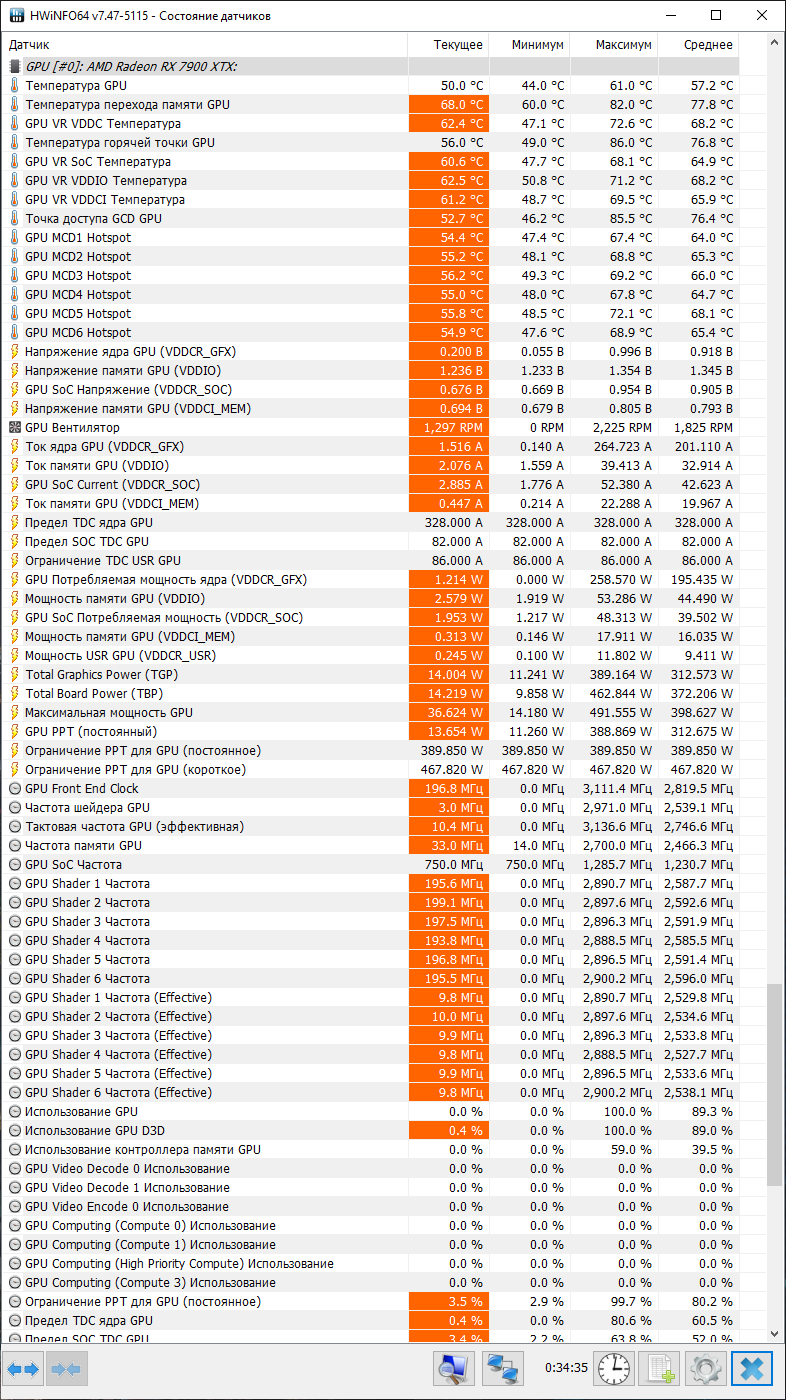The height and width of the screenshot is (1400, 786).
Task: Click thermometer icon beside GPU MCD1 Hotspot
Action: 15,238
